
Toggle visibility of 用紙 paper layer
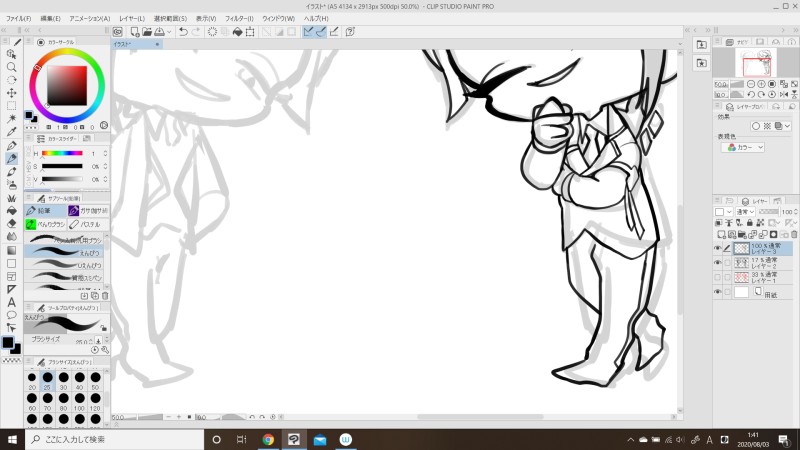click(x=717, y=292)
